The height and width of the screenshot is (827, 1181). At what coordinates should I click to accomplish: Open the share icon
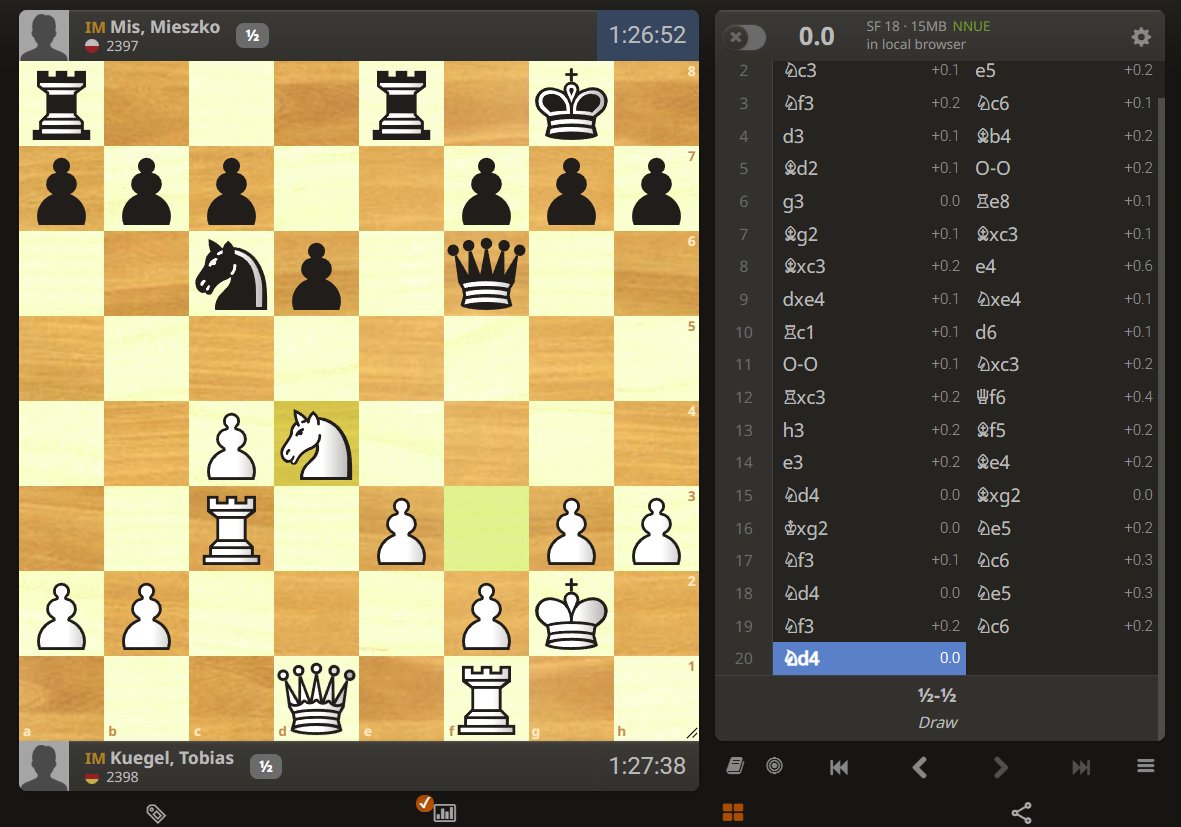[x=1021, y=813]
